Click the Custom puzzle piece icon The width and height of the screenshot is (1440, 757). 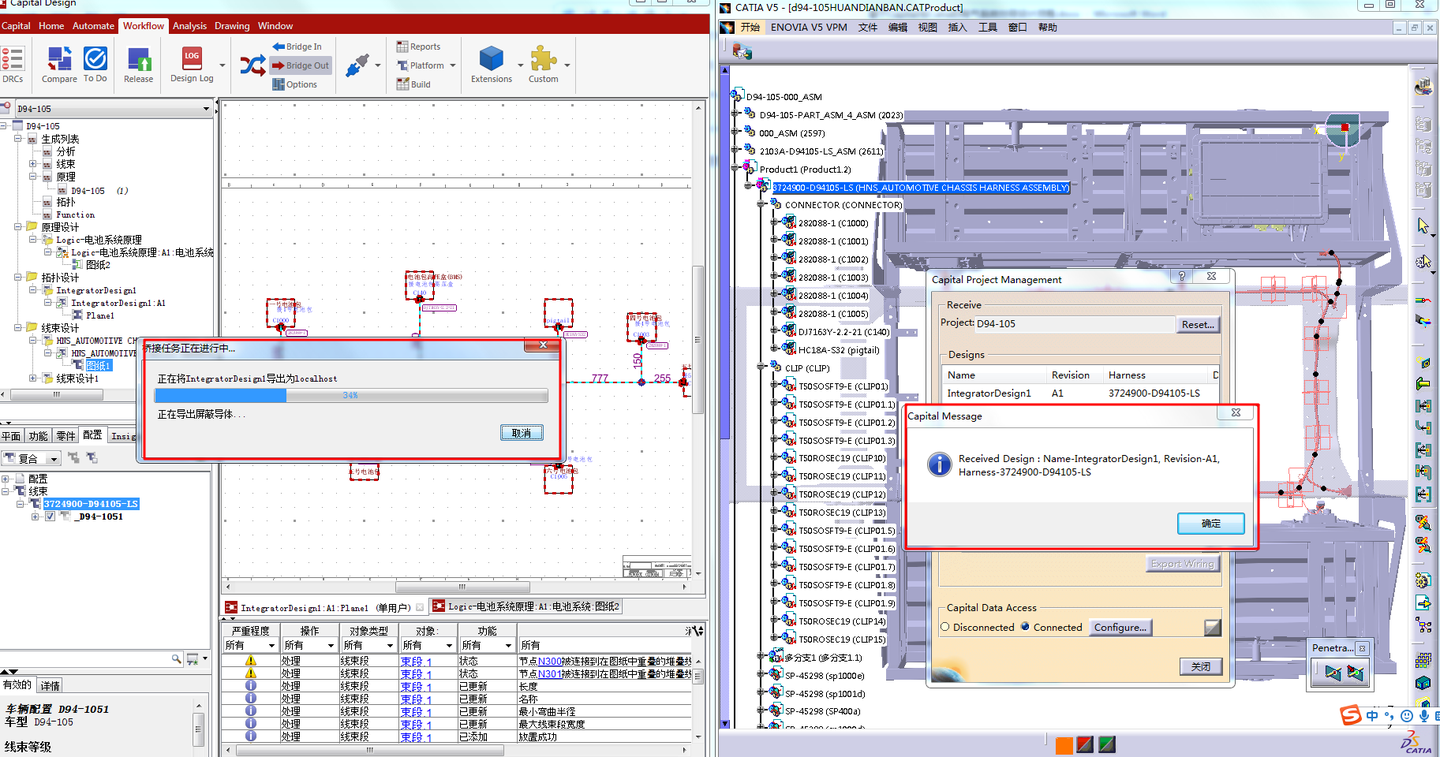tap(543, 65)
